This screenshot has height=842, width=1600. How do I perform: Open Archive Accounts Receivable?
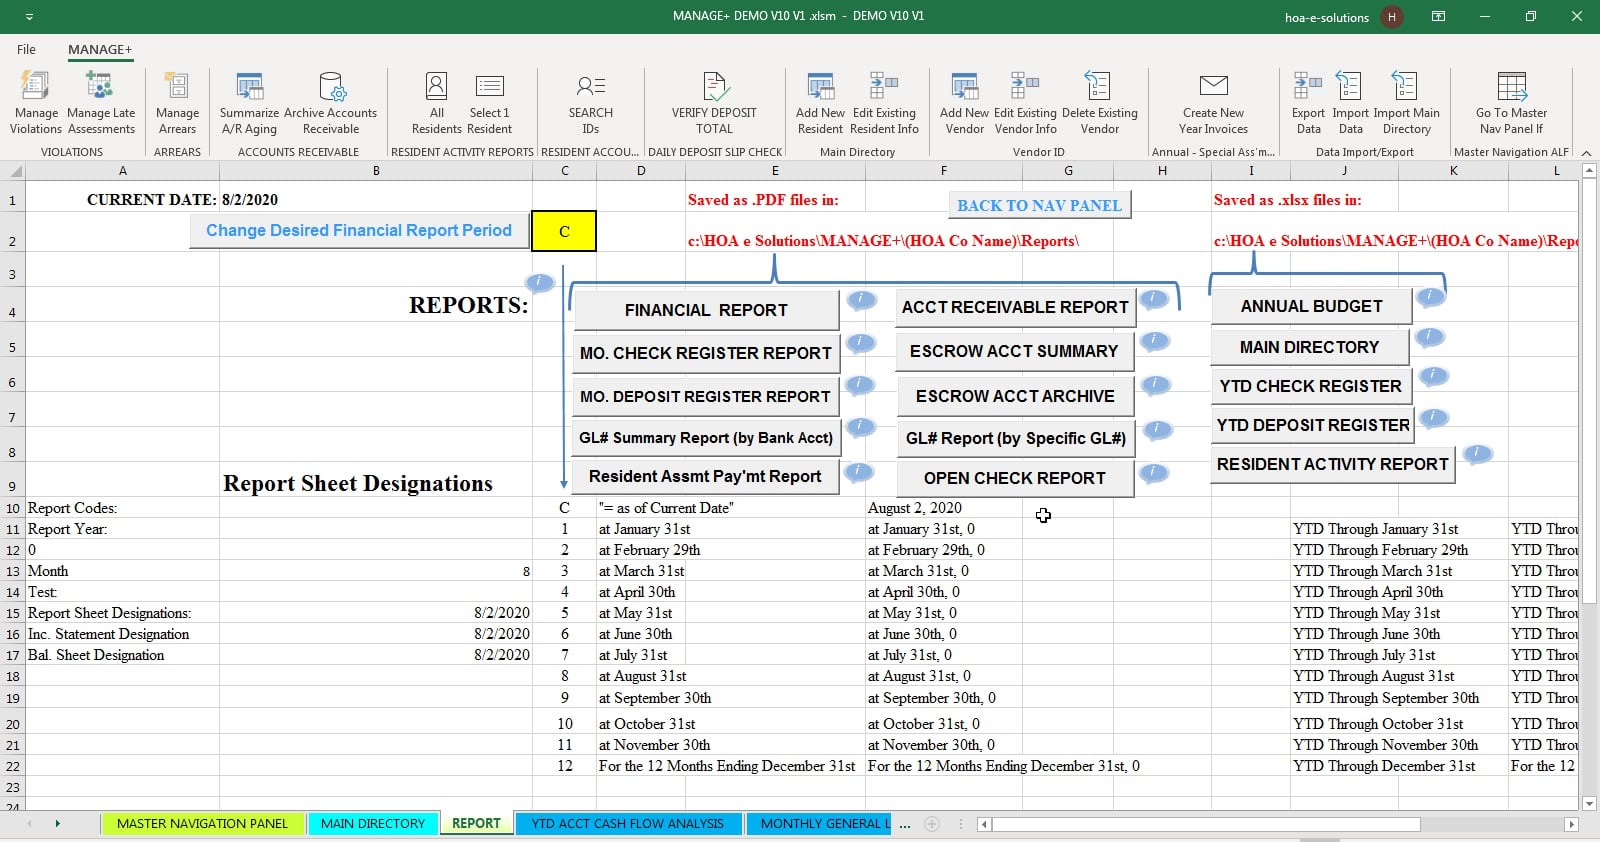(331, 103)
